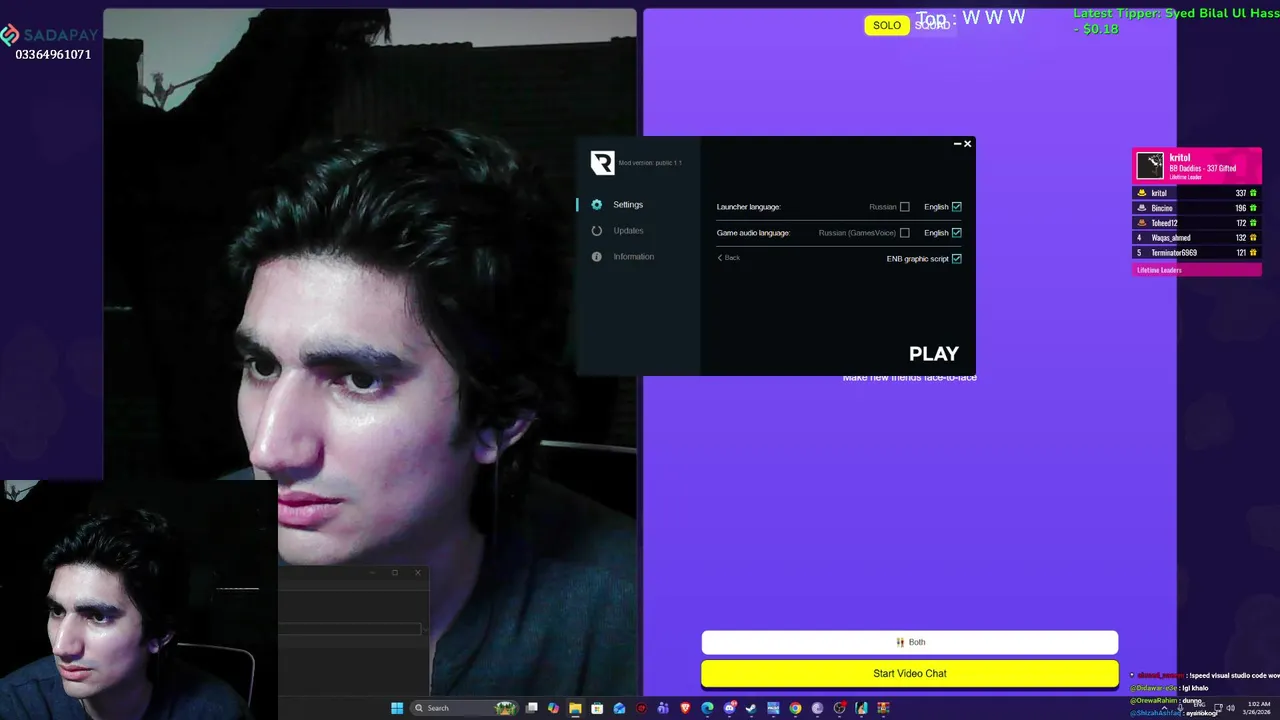Click the Terminator6969 leaderboard row
This screenshot has width=1280, height=720.
[x=1197, y=253]
